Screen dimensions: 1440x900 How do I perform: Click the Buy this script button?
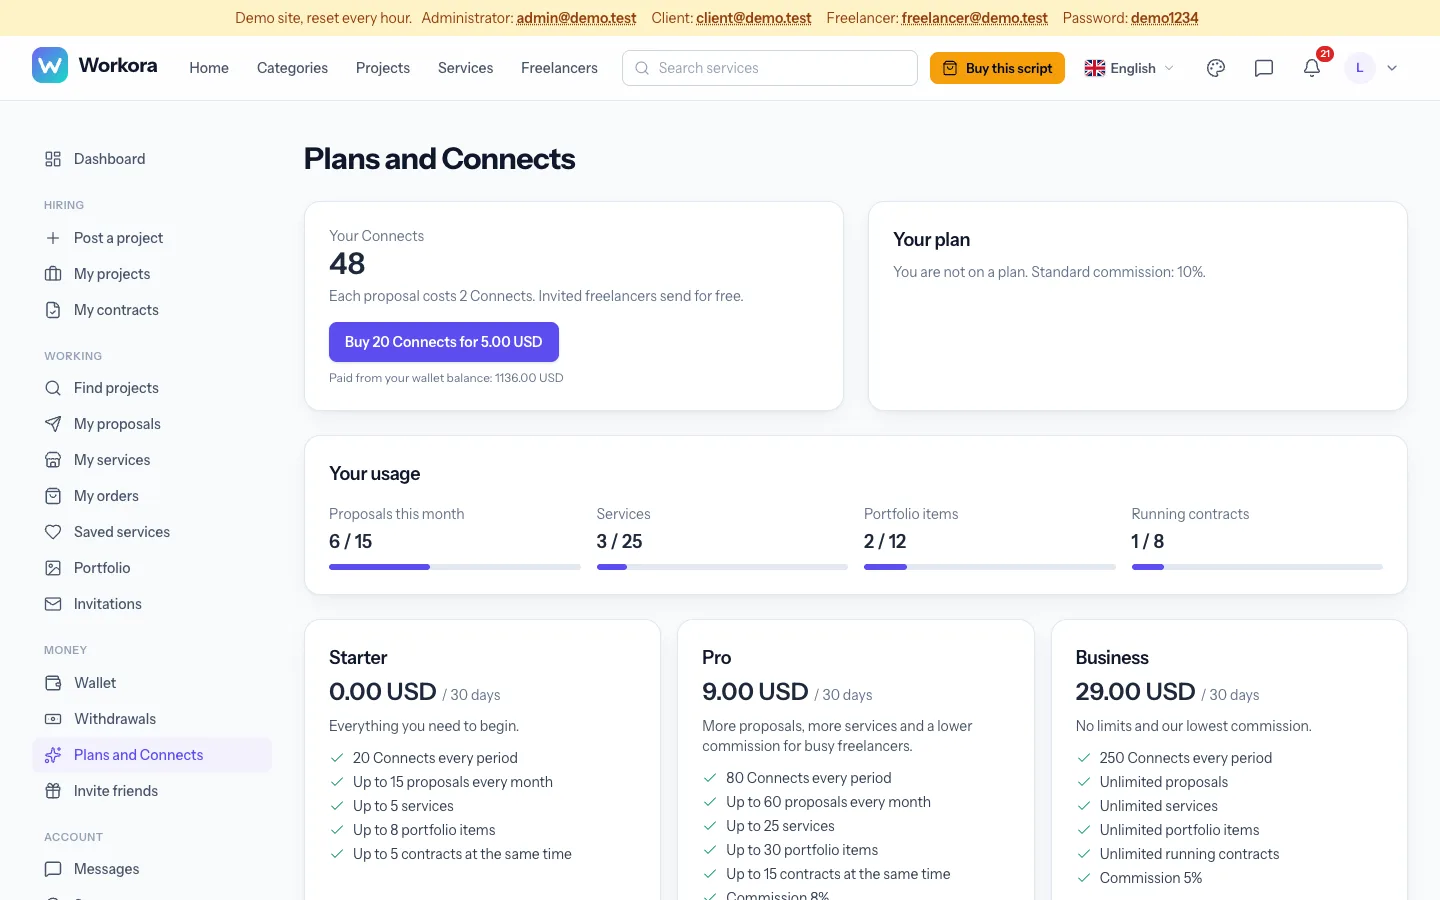(997, 68)
